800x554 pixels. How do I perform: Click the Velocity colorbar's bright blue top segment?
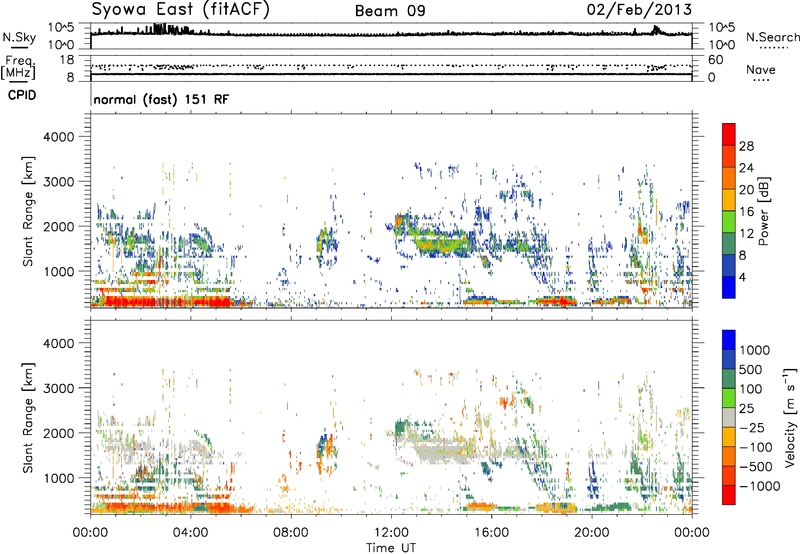pos(729,340)
